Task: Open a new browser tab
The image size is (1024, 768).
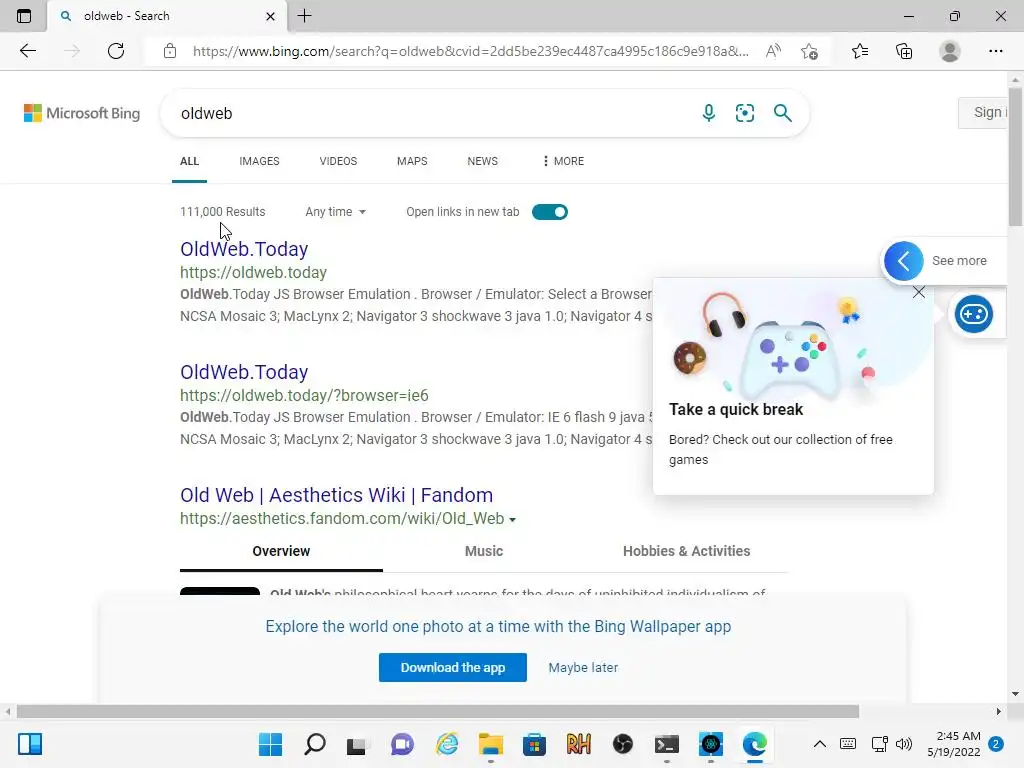Action: (304, 16)
